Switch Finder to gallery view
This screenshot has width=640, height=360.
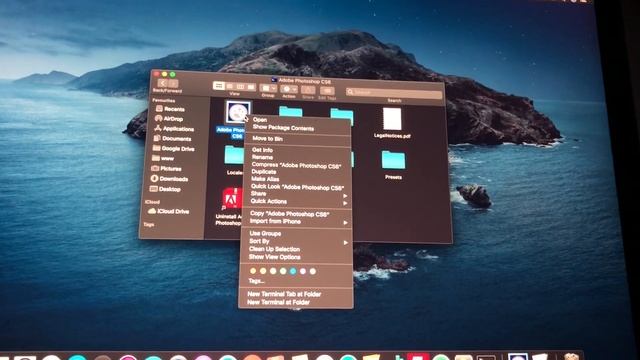251,87
